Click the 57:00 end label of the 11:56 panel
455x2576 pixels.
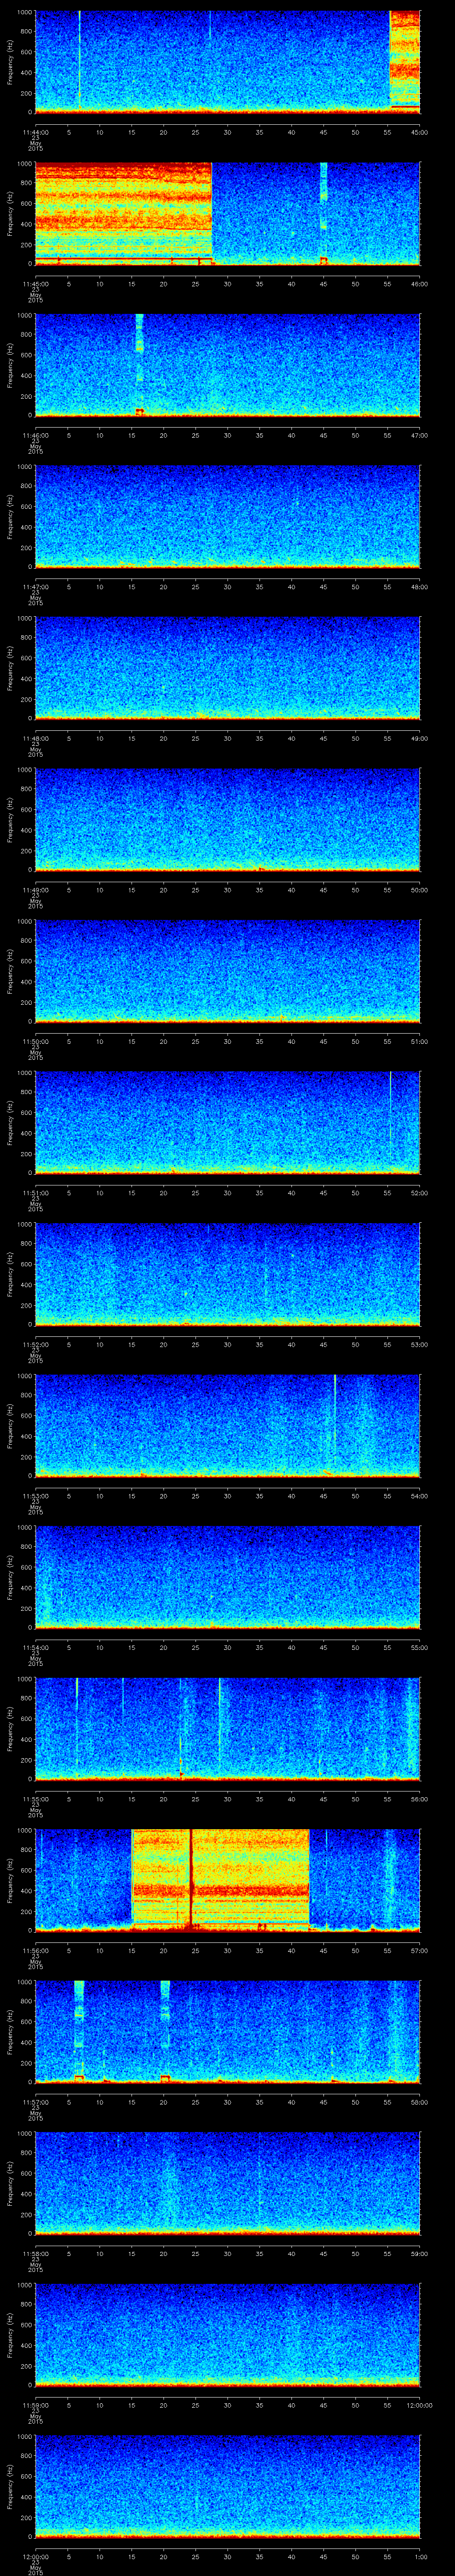click(x=419, y=1950)
